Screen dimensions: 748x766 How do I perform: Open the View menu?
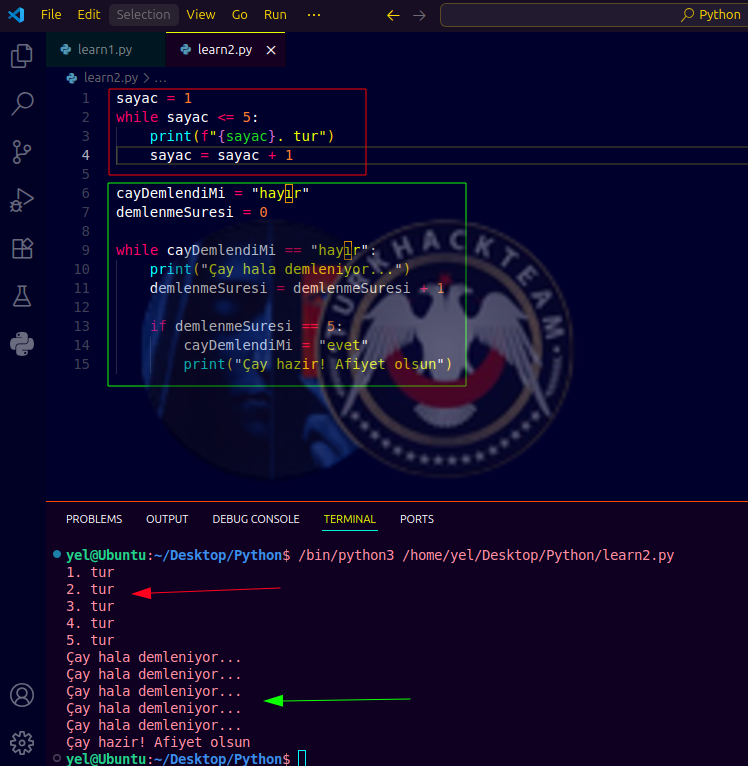(201, 15)
